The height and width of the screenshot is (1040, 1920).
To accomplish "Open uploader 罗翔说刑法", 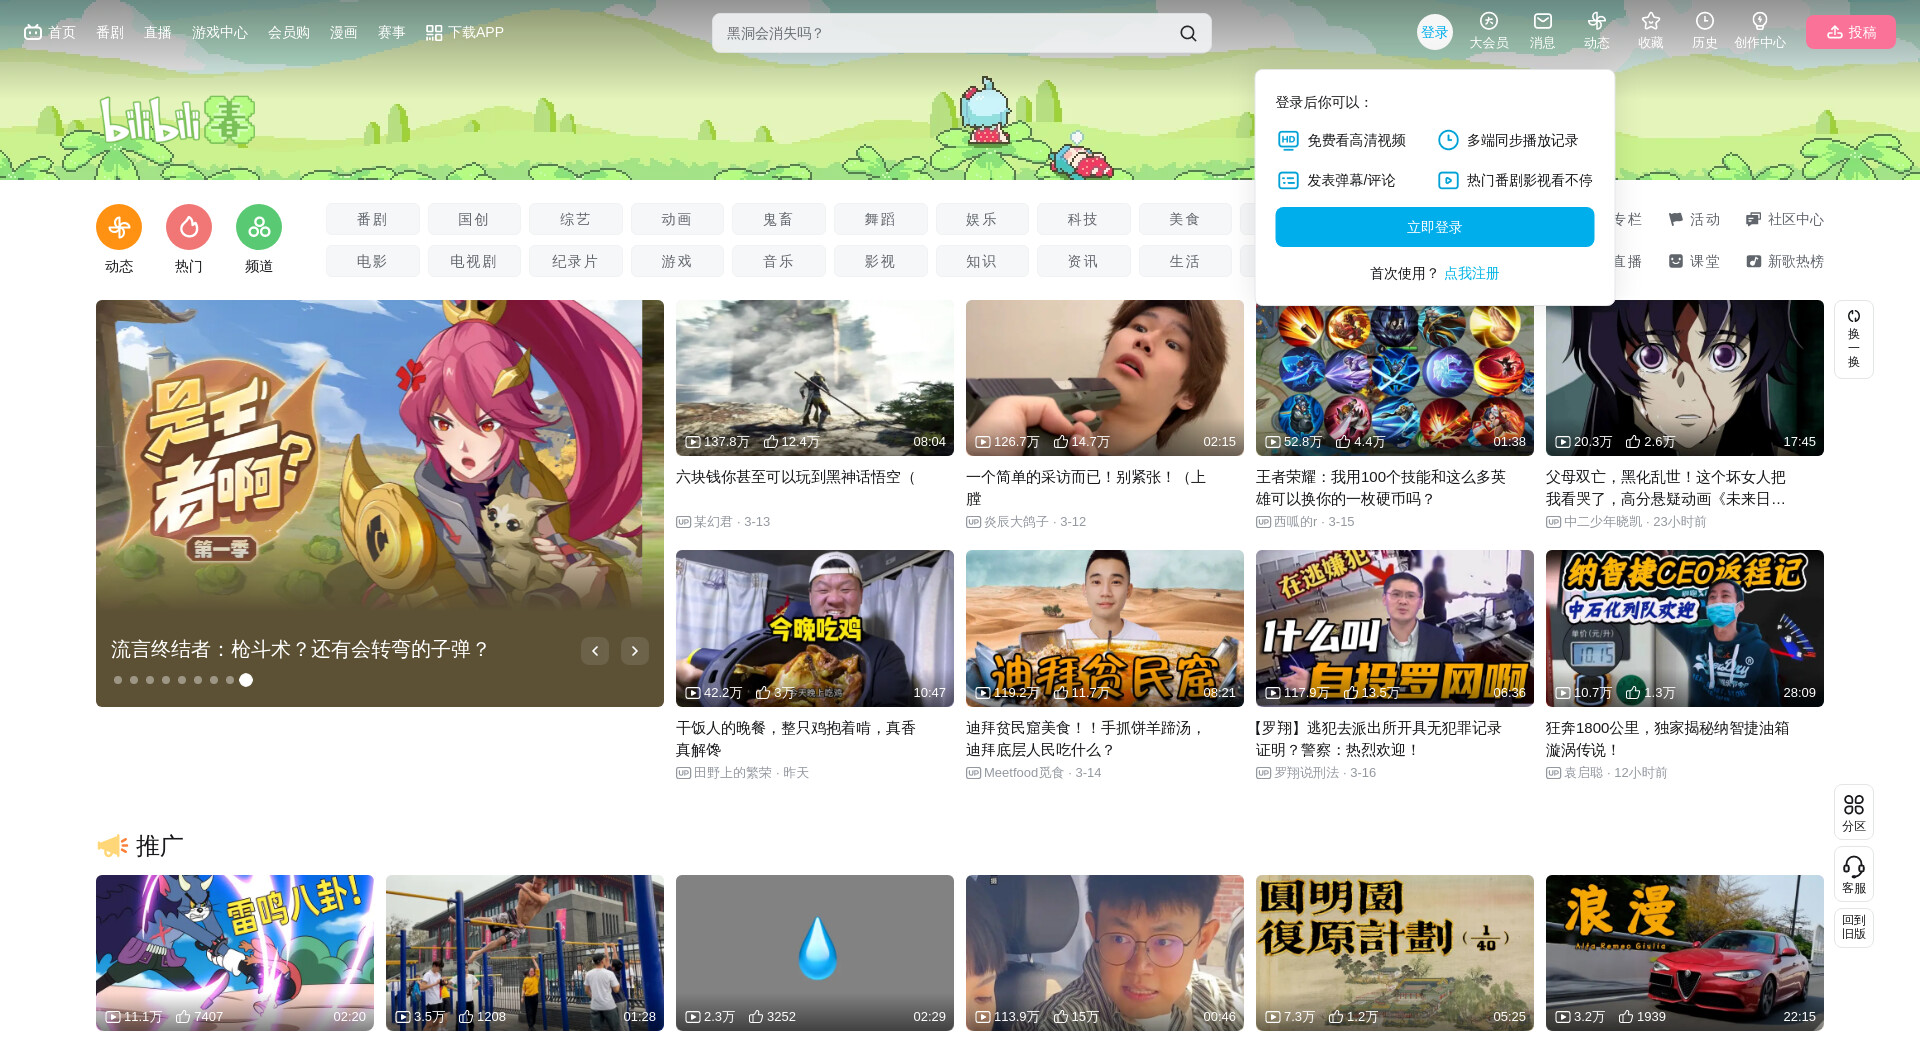I will tap(1306, 773).
